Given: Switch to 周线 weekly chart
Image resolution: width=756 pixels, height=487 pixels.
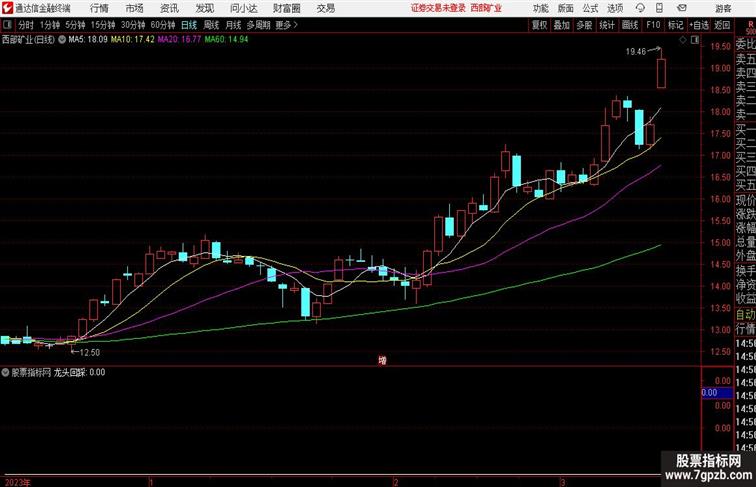Looking at the screenshot, I should pos(211,25).
